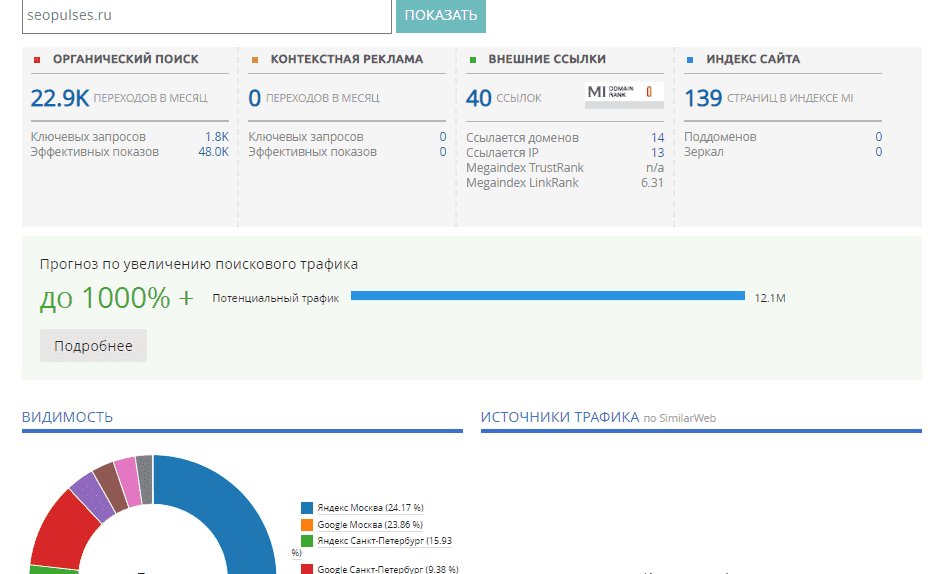
Task: Click the 12.1M potential traffic value
Action: (770, 298)
